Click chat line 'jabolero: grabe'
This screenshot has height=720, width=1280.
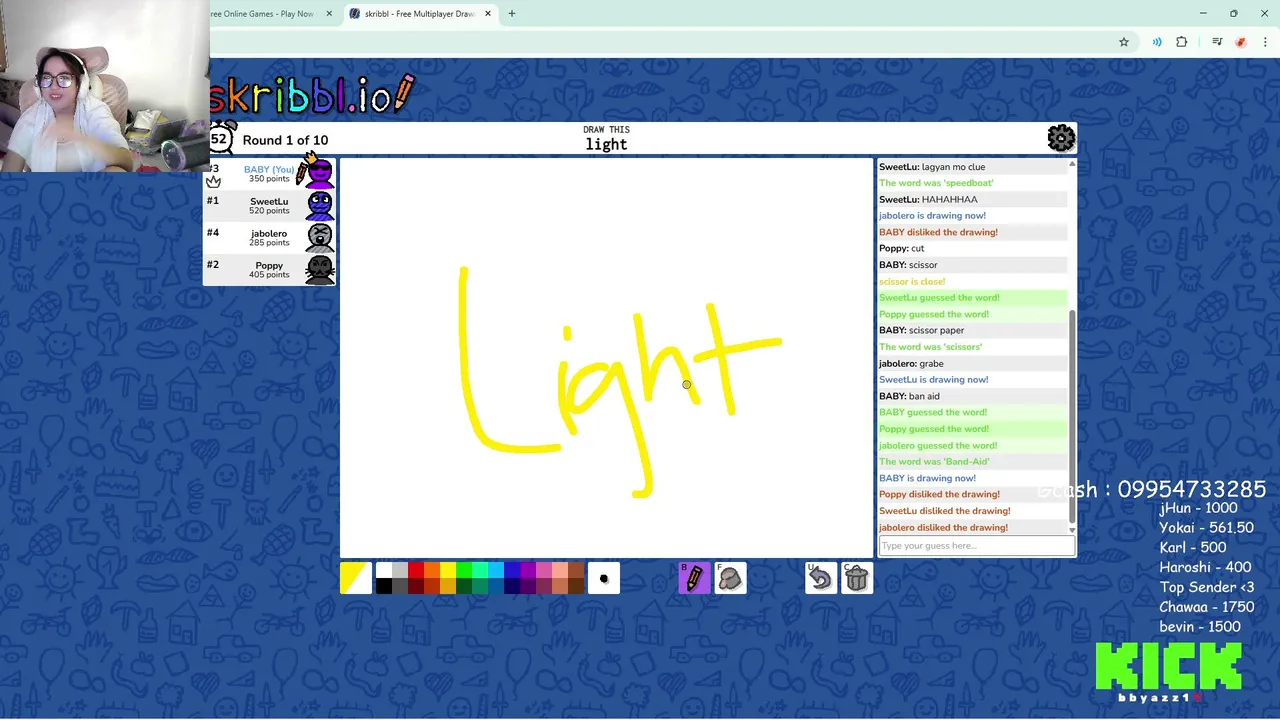coord(972,363)
